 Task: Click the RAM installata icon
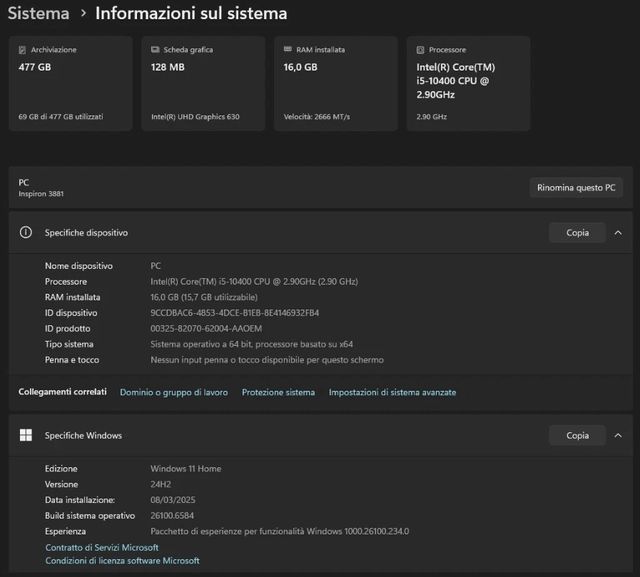click(x=287, y=49)
